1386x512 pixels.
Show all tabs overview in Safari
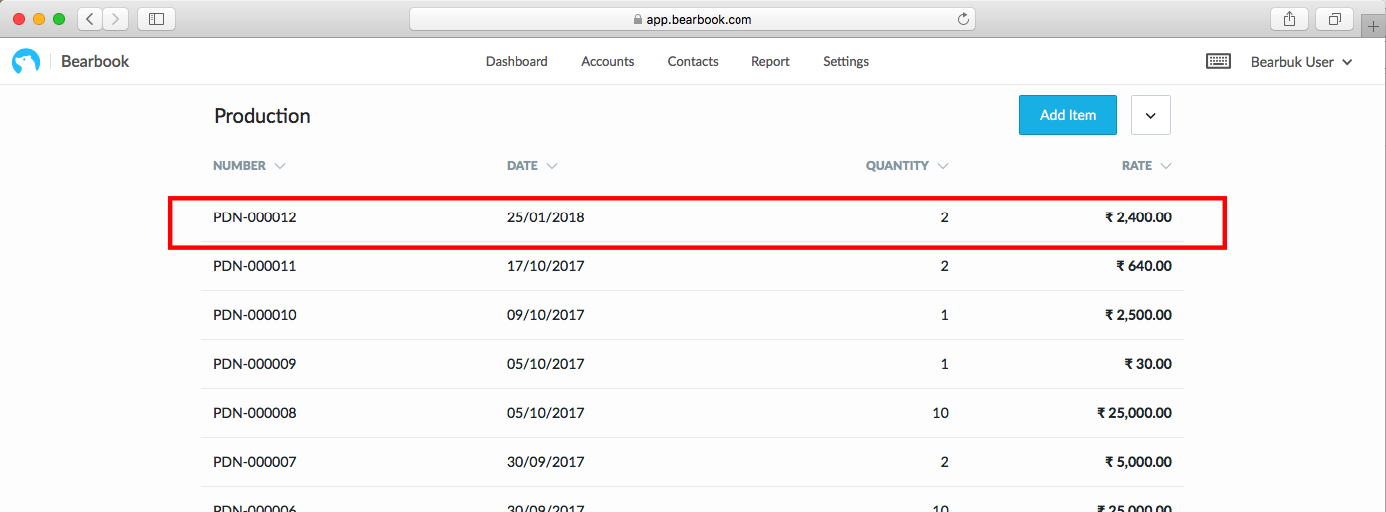tap(1335, 19)
